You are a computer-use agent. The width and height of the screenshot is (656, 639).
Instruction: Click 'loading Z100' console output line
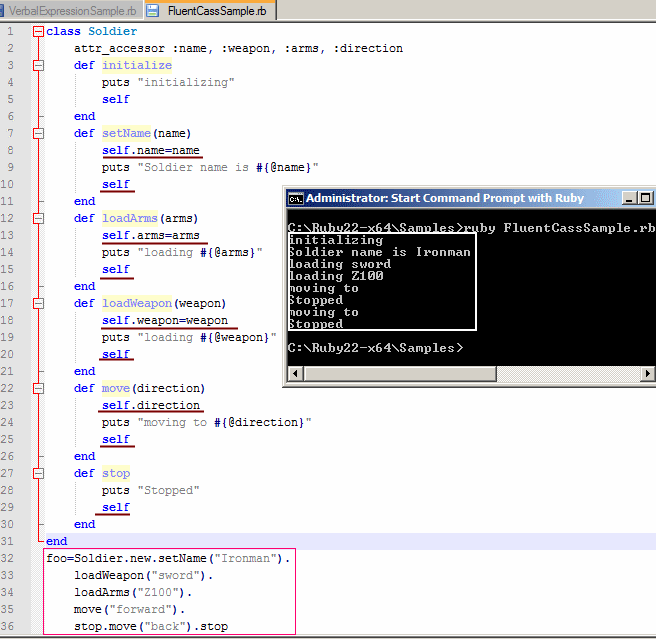pyautogui.click(x=336, y=276)
